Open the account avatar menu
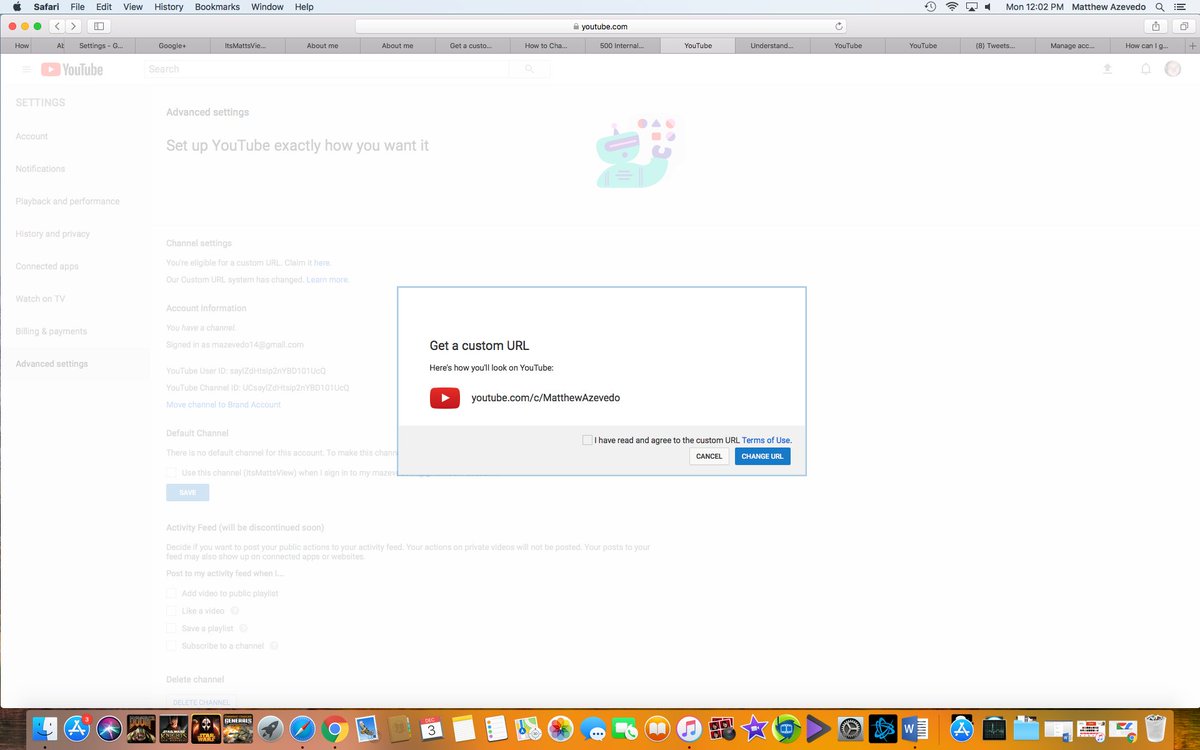Screen dimensions: 1200x750 1173,69
